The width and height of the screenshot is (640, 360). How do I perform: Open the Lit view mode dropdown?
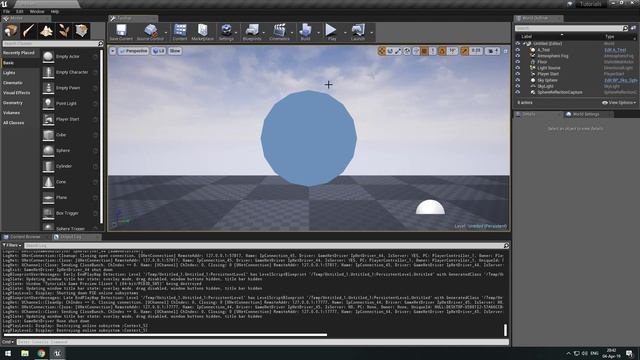click(158, 51)
